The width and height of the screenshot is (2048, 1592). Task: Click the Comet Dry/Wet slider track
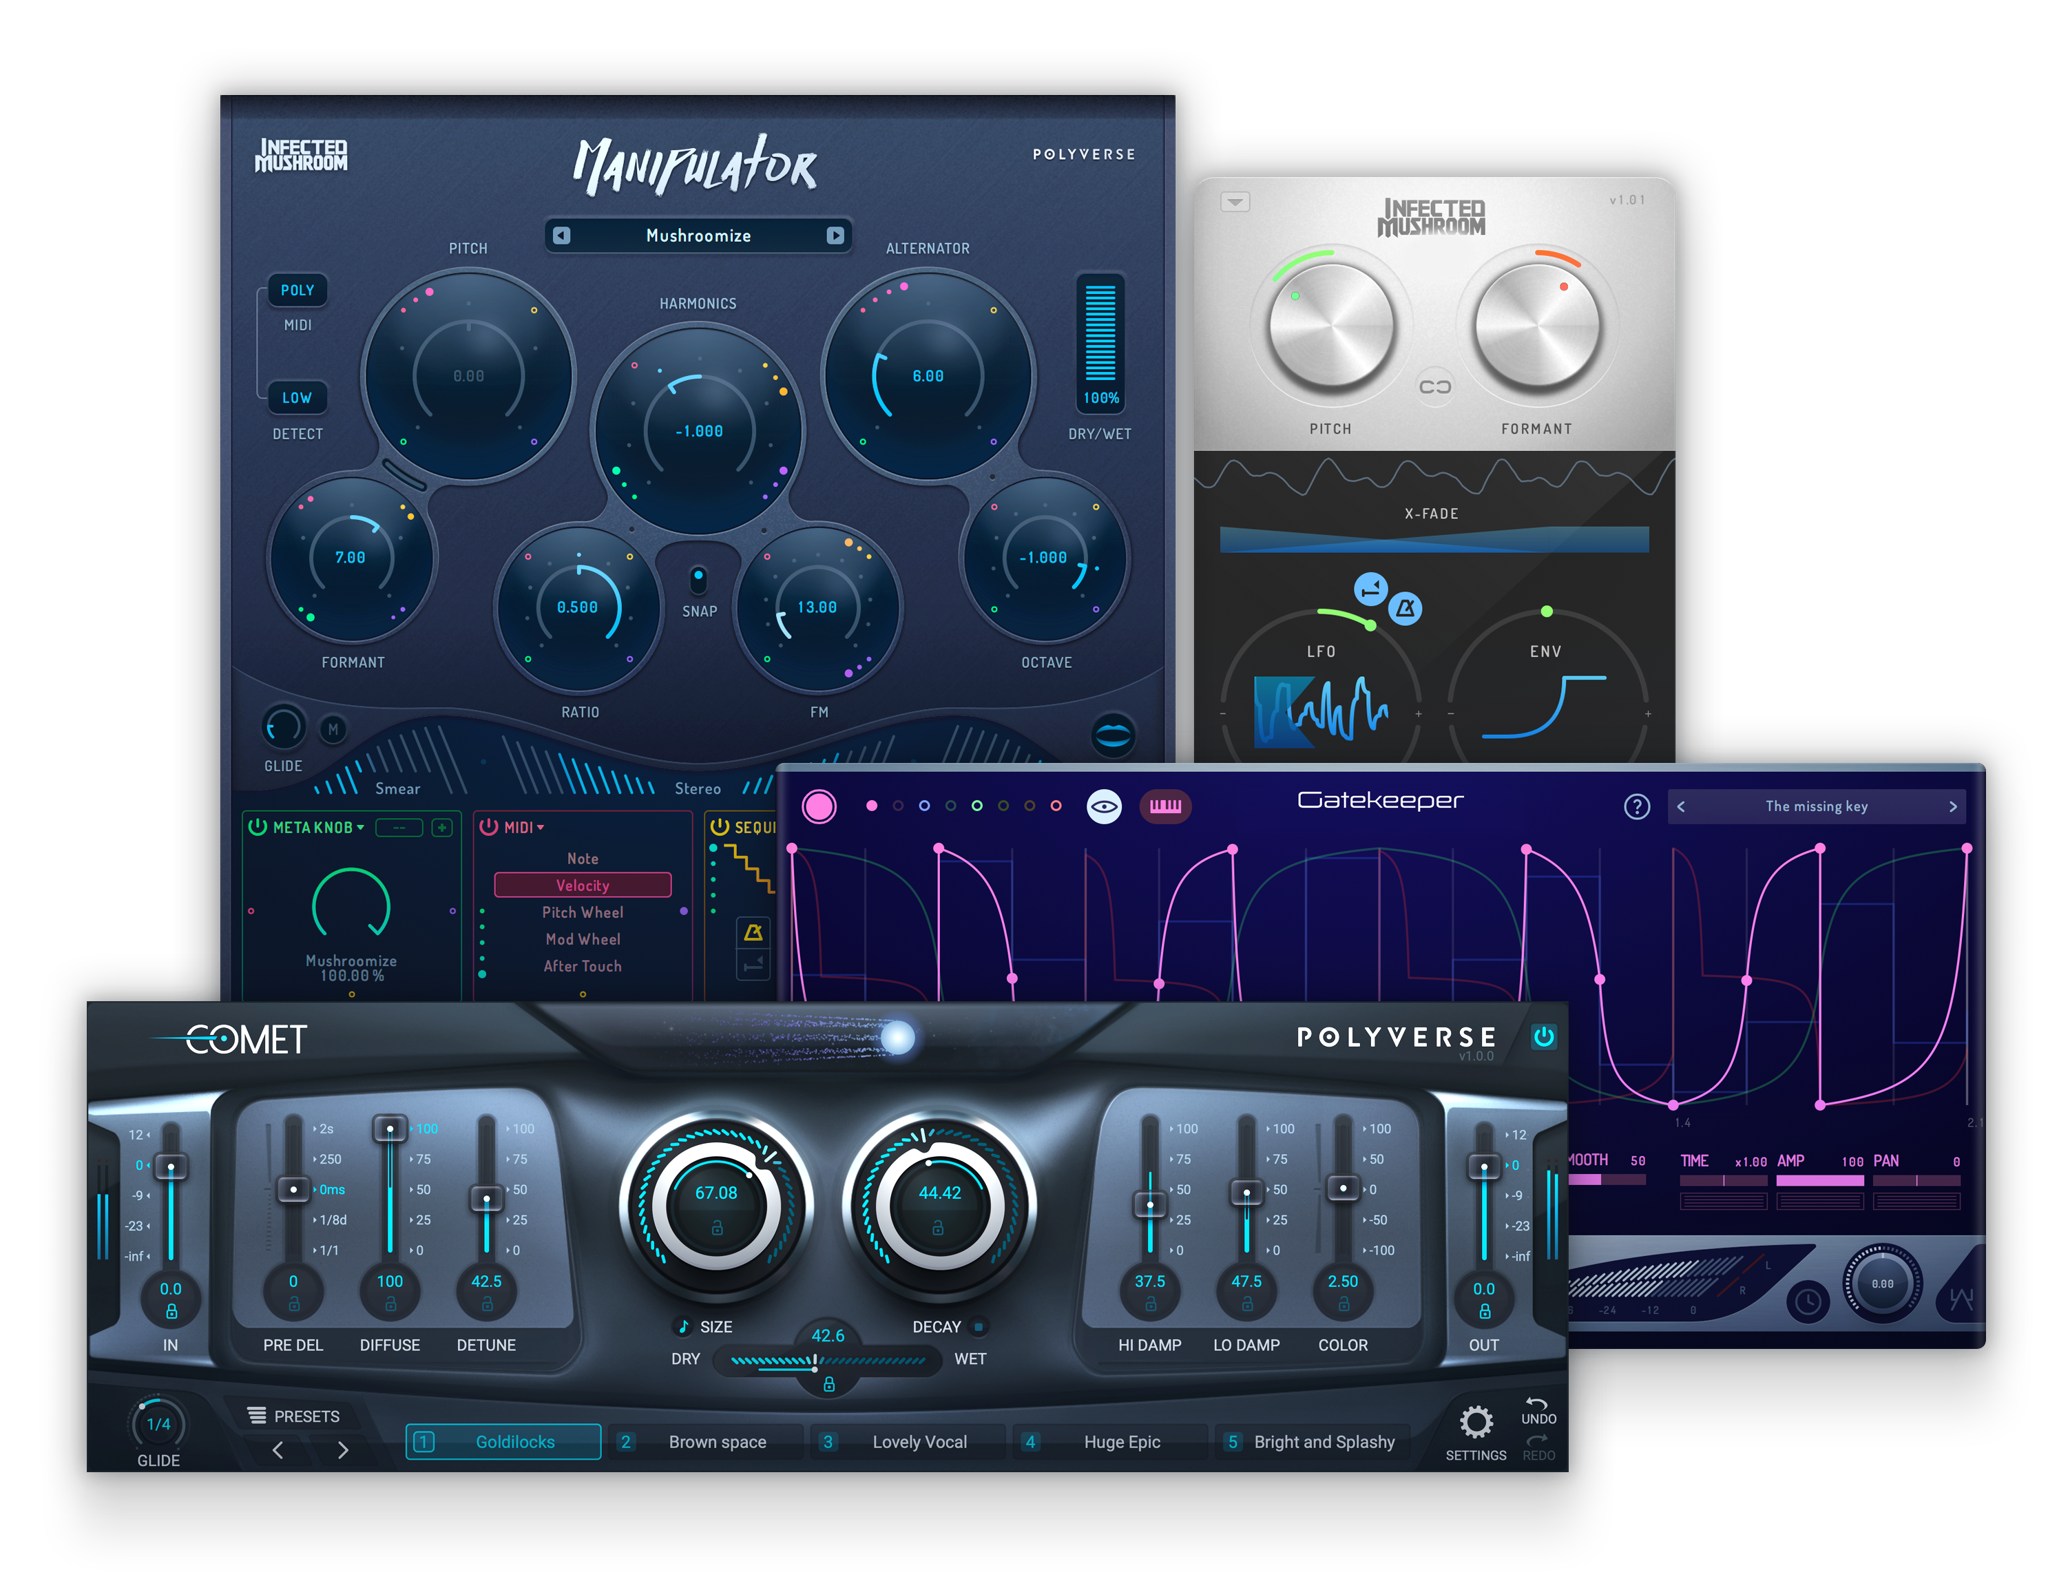coord(828,1361)
